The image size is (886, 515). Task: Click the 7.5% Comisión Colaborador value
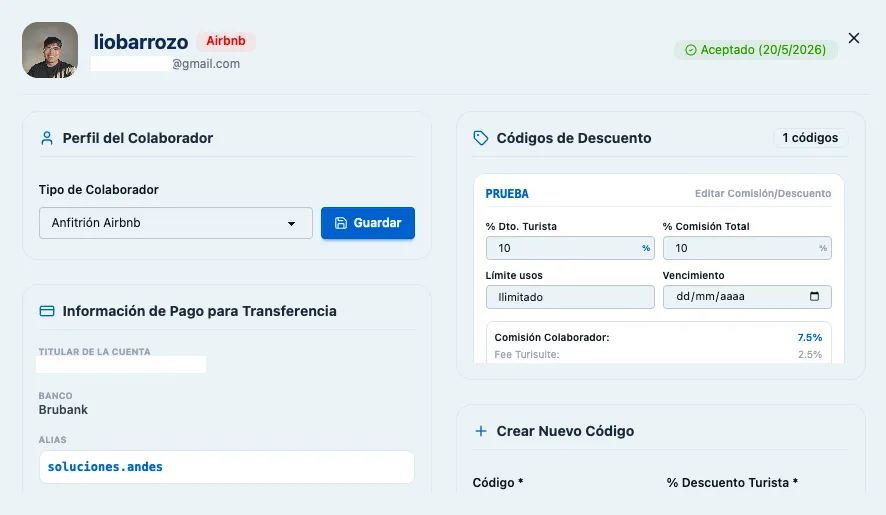pos(810,337)
